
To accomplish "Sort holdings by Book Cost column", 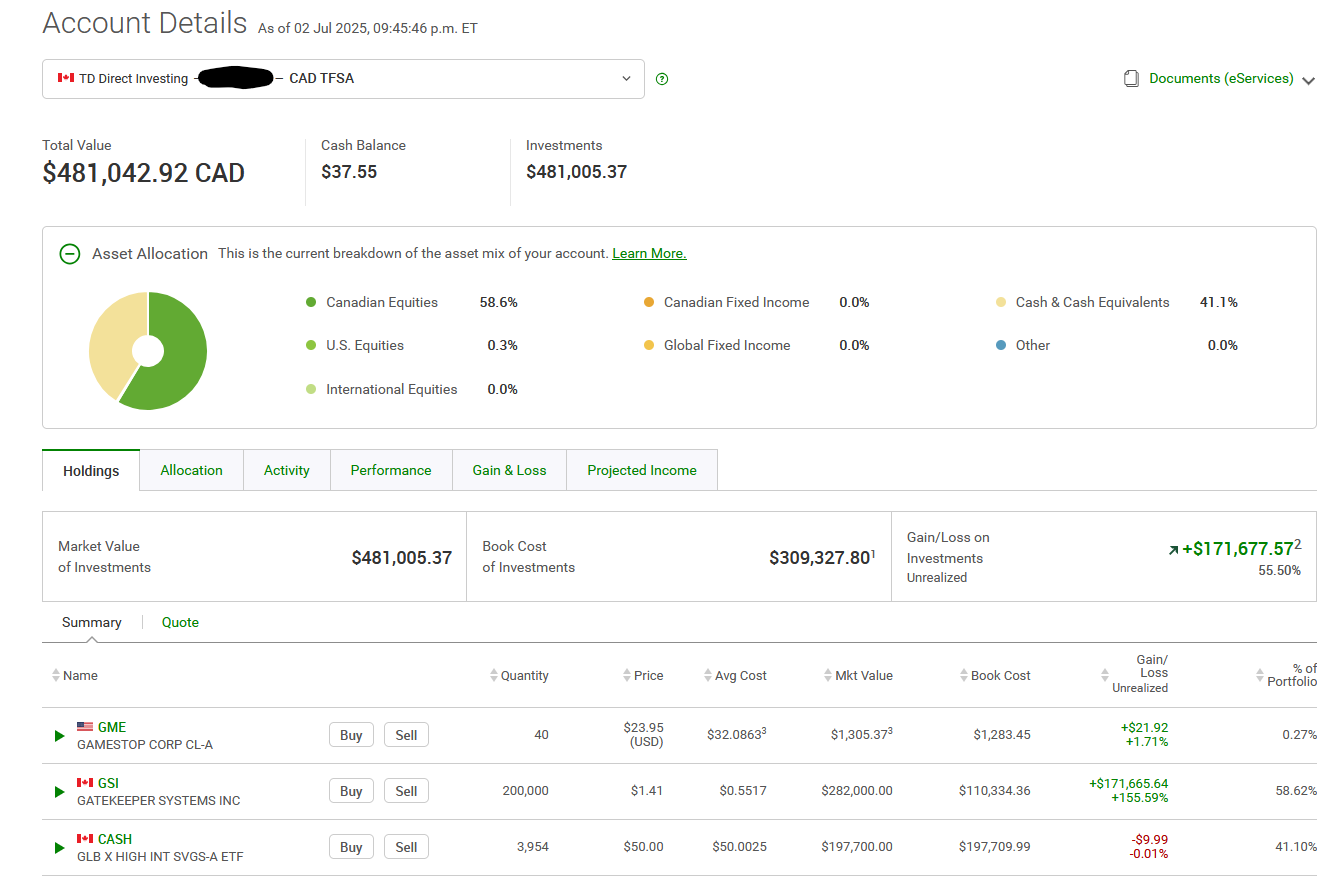I will coord(995,676).
